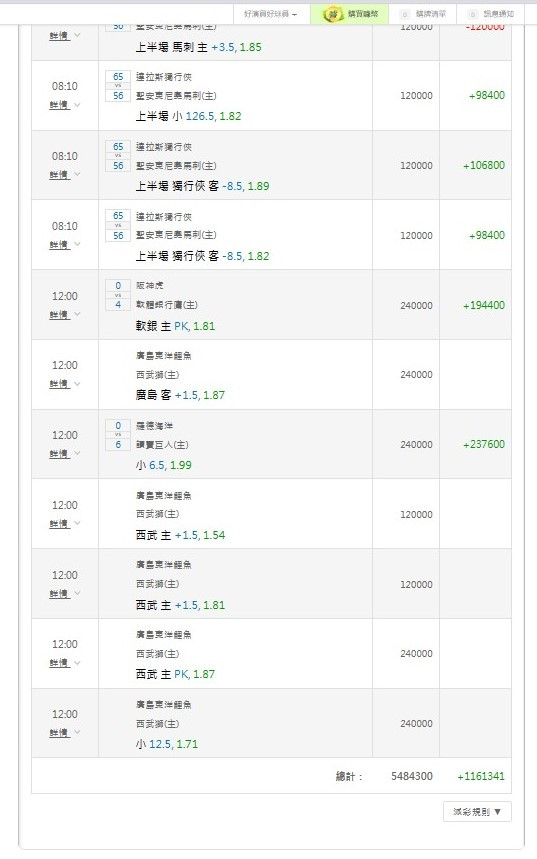The width and height of the screenshot is (537, 859).
Task: Open the 購買噱幣 tab
Action: pos(350,14)
